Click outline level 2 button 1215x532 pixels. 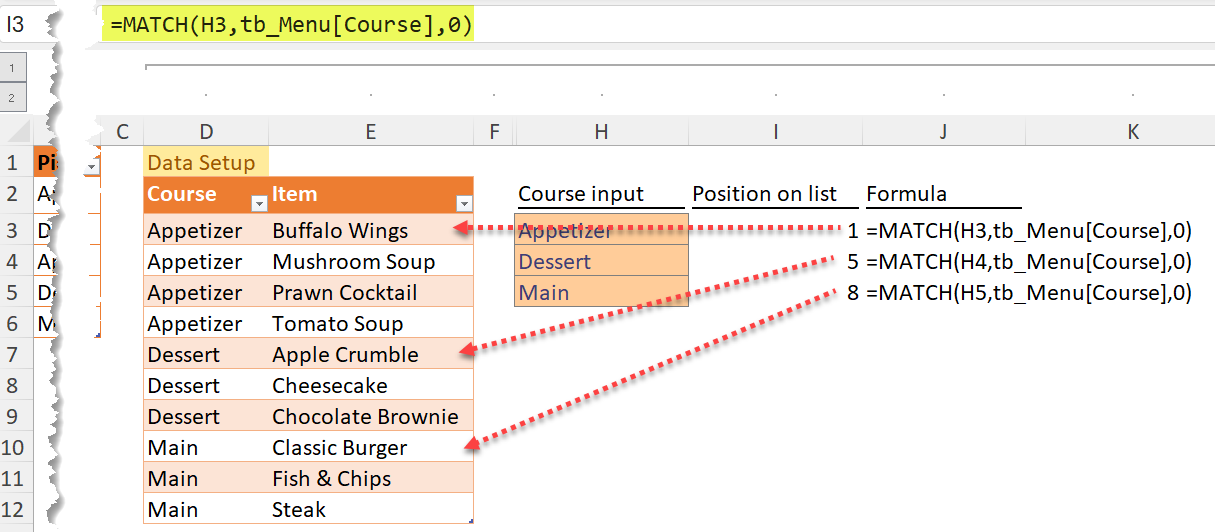[12, 97]
